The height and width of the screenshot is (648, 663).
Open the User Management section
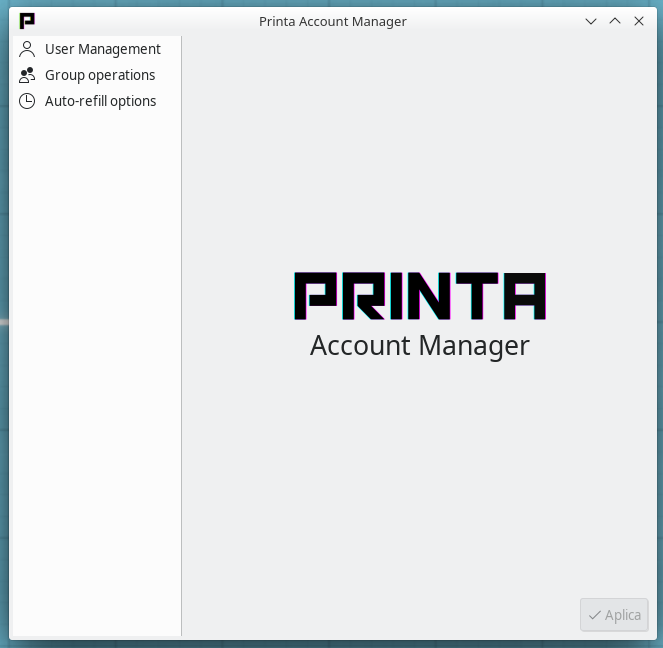(x=102, y=49)
